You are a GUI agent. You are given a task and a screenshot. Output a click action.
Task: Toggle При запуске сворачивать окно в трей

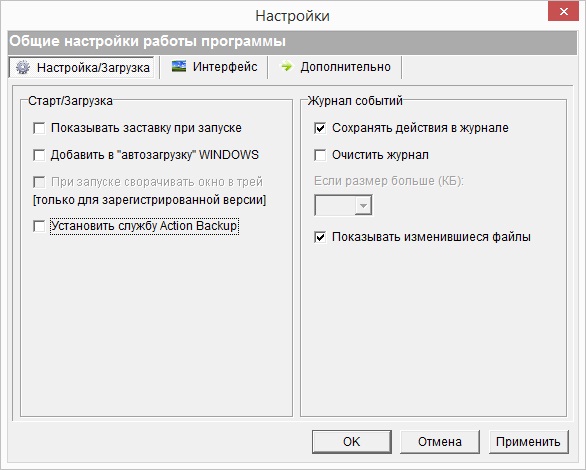pyautogui.click(x=39, y=182)
